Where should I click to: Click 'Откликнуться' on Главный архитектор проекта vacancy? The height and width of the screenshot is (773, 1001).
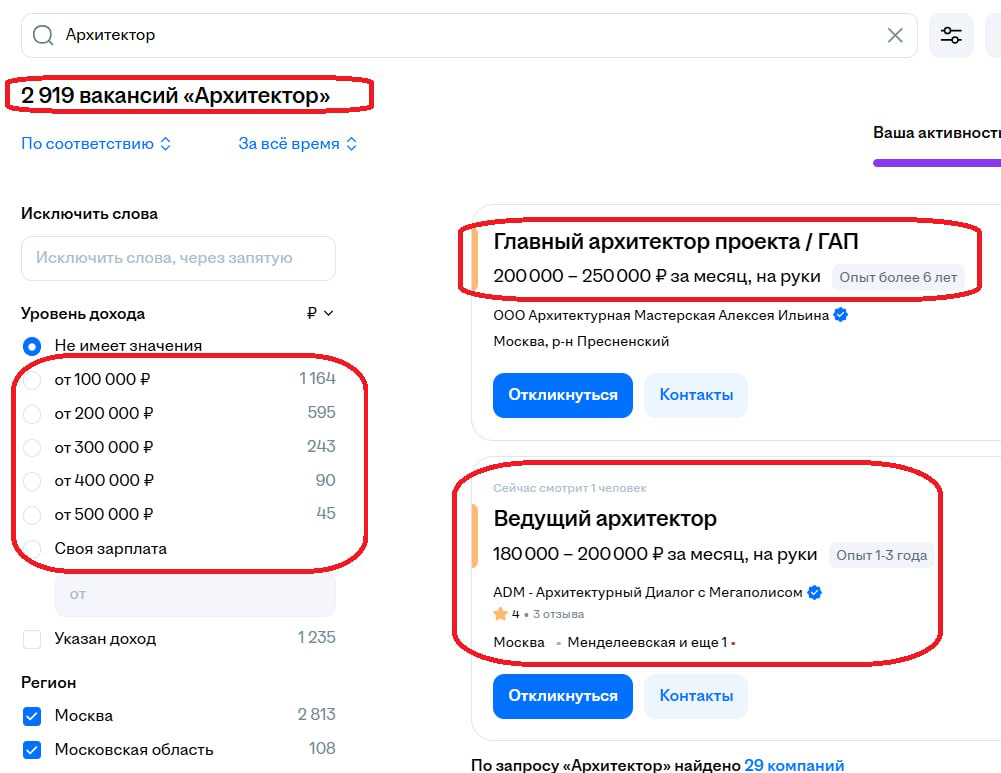pyautogui.click(x=562, y=395)
